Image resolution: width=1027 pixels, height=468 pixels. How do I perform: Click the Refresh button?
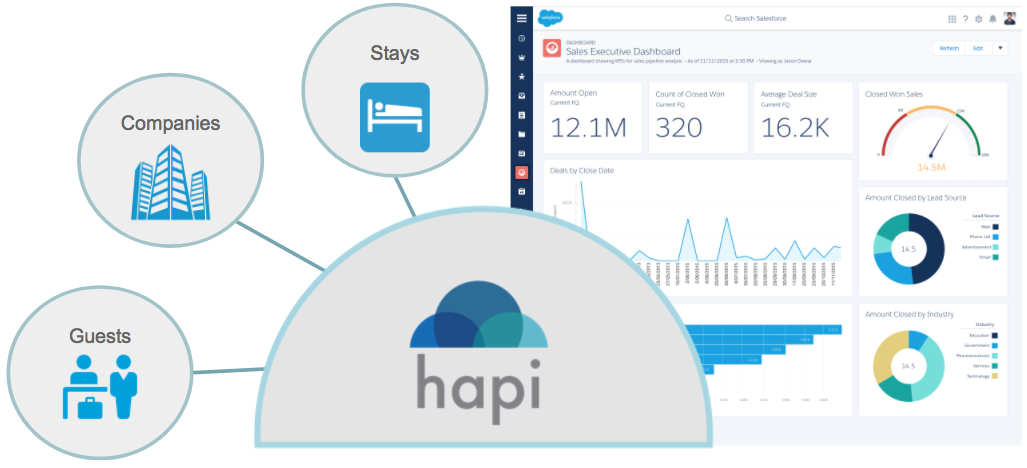pos(949,48)
